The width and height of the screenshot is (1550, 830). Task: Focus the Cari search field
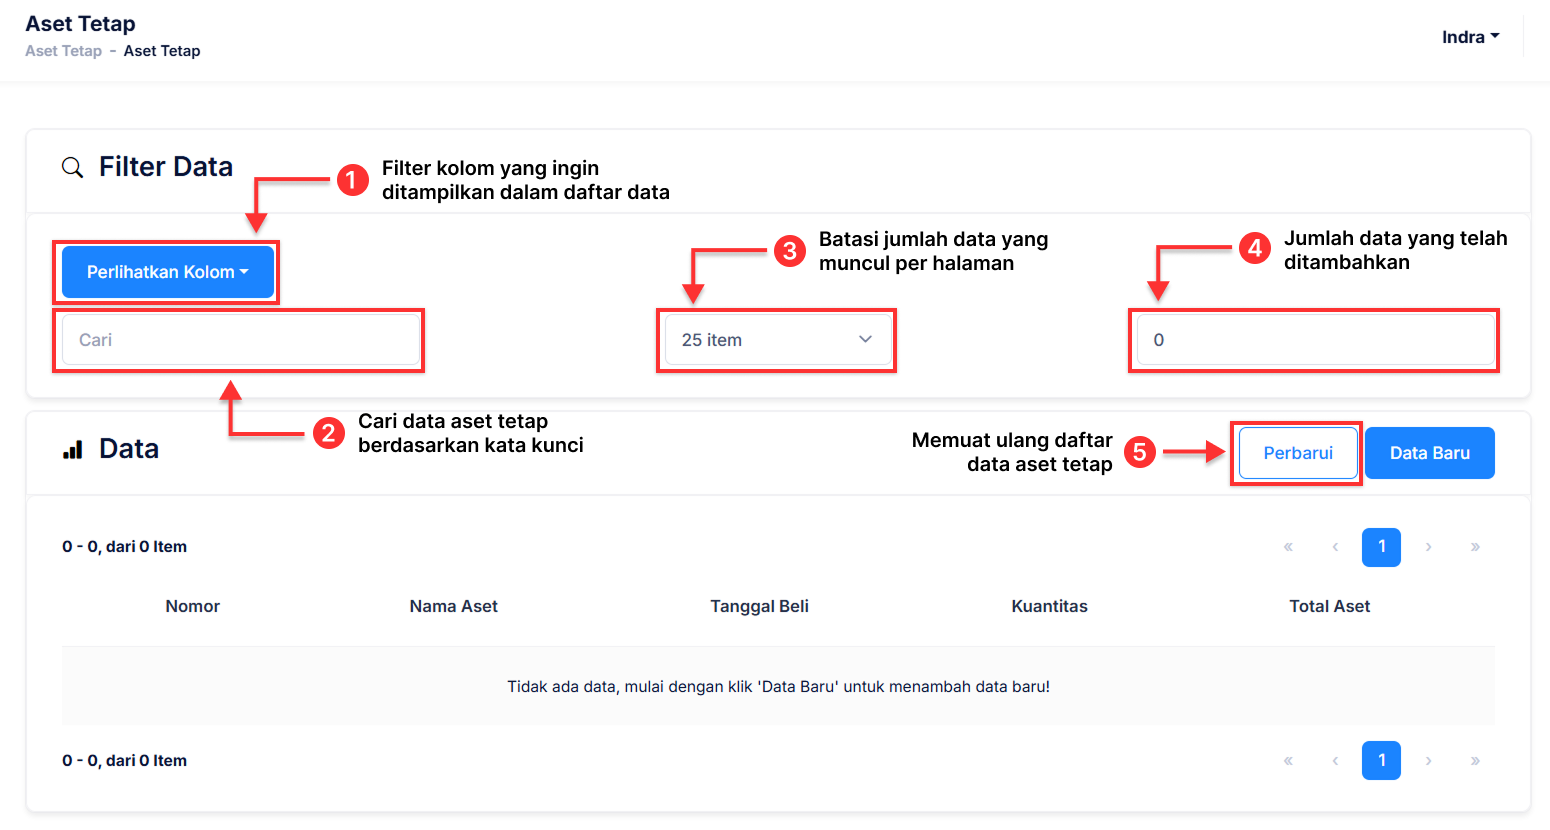(x=240, y=340)
